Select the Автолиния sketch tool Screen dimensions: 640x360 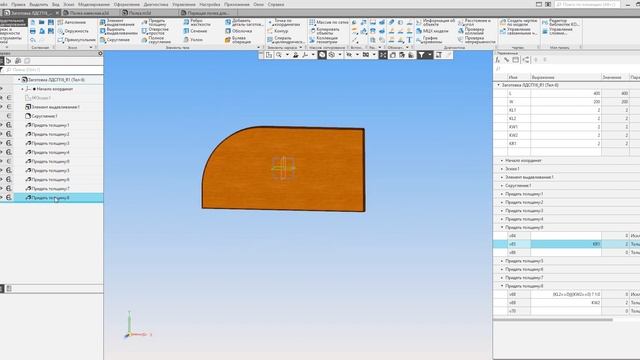[x=72, y=22]
